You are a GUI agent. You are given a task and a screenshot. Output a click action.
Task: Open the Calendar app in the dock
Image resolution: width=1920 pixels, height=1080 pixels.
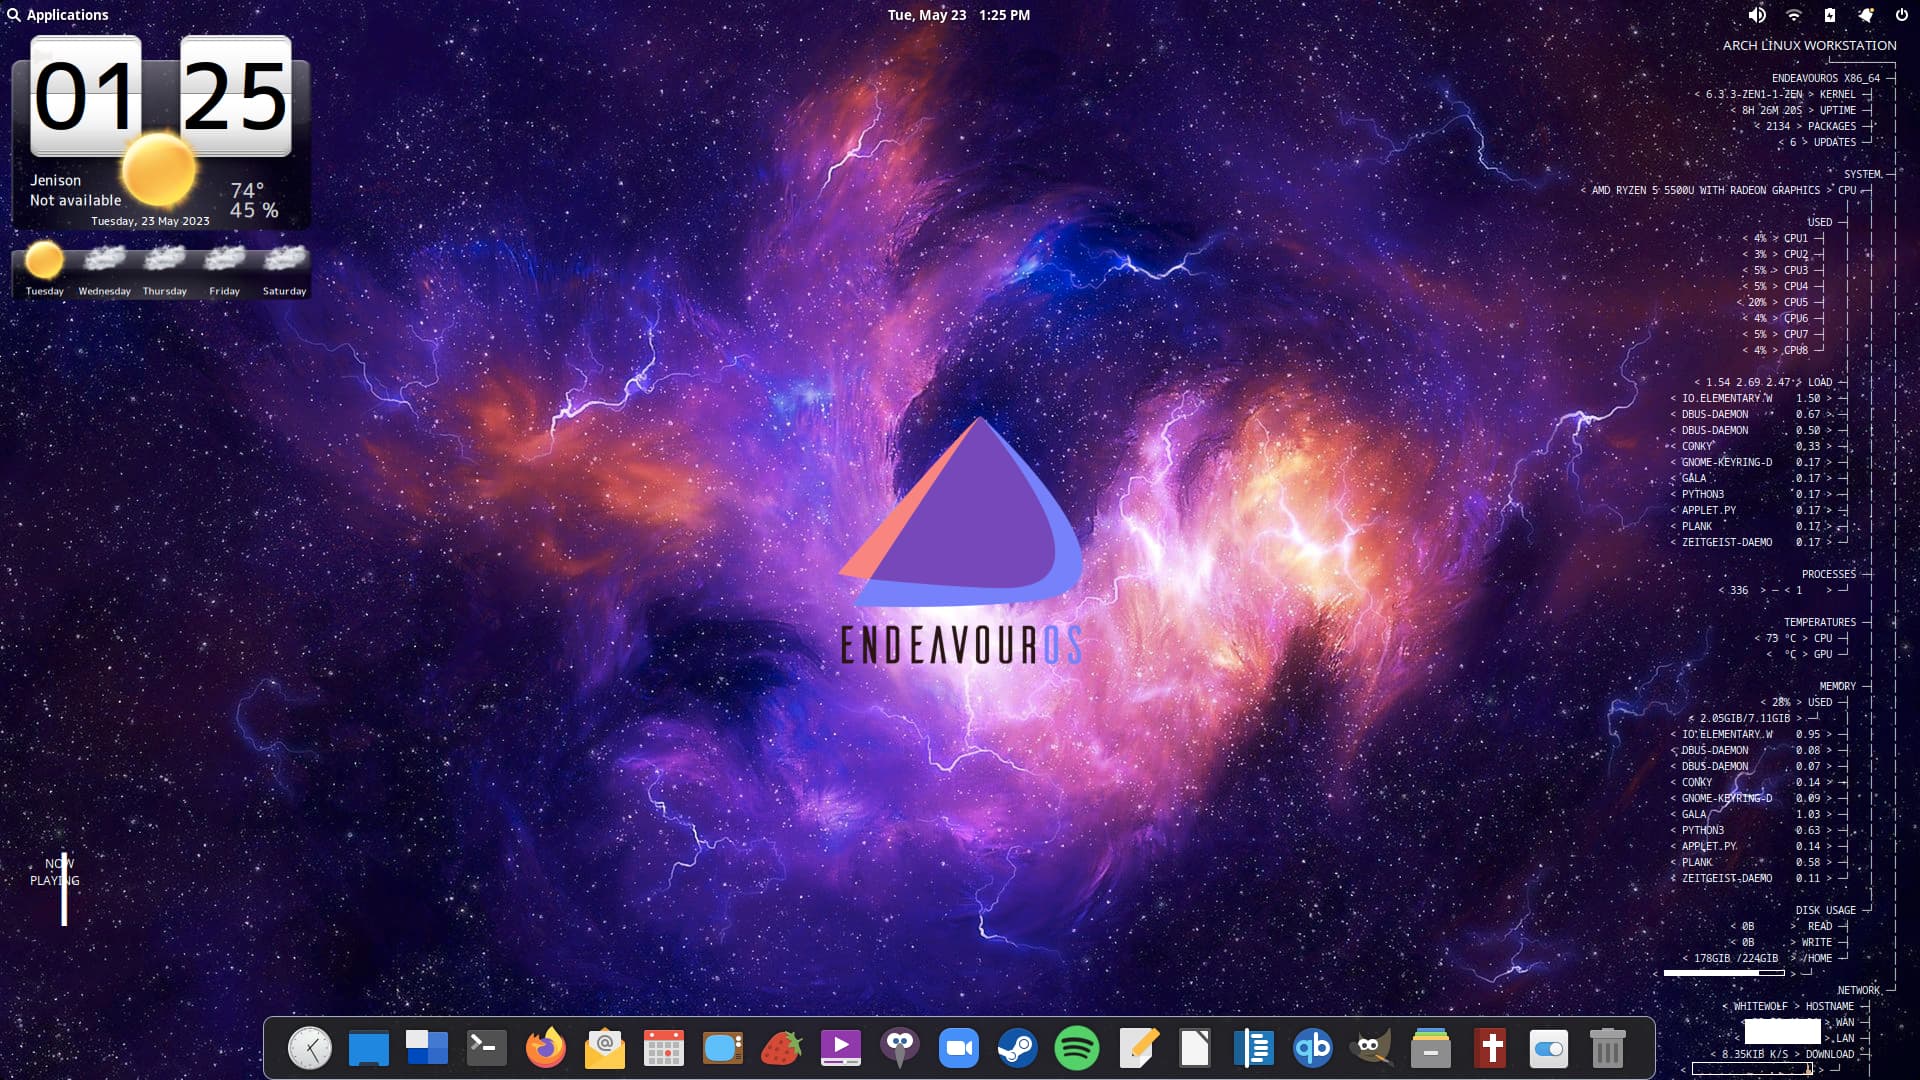click(x=664, y=1048)
